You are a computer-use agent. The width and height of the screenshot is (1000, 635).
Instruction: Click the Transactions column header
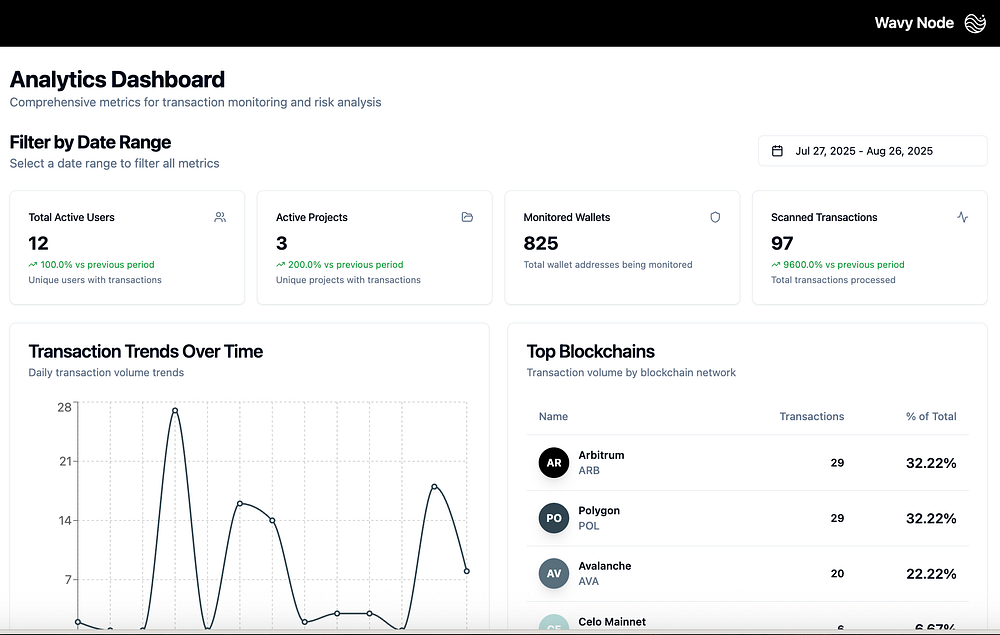(x=811, y=416)
